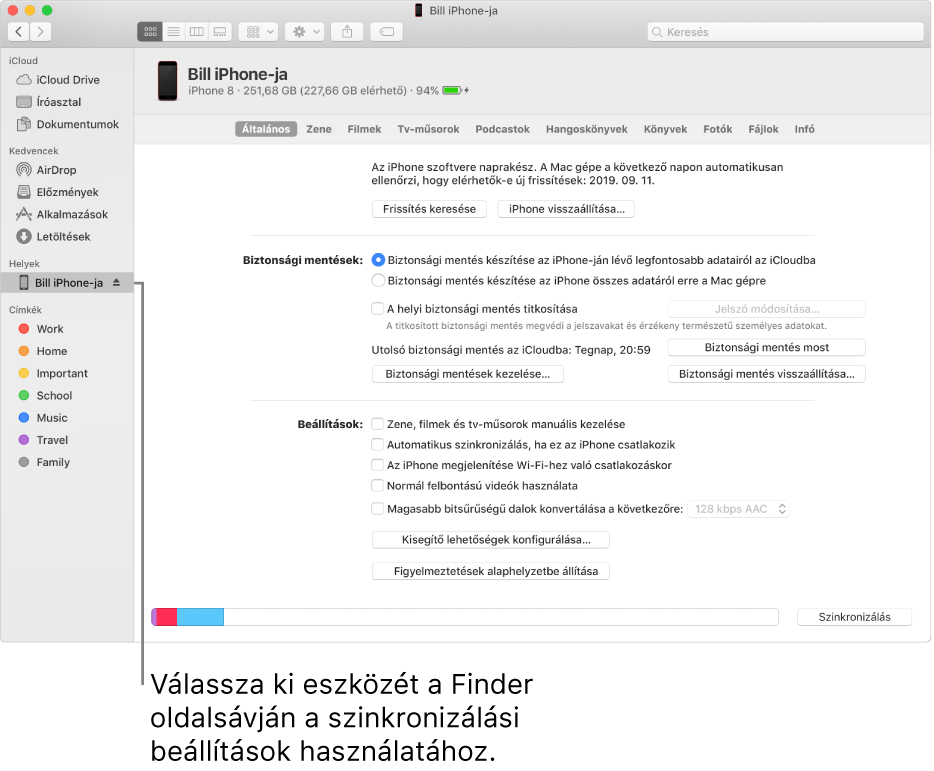934x771 pixels.
Task: Click the Share toolbar icon
Action: click(347, 32)
